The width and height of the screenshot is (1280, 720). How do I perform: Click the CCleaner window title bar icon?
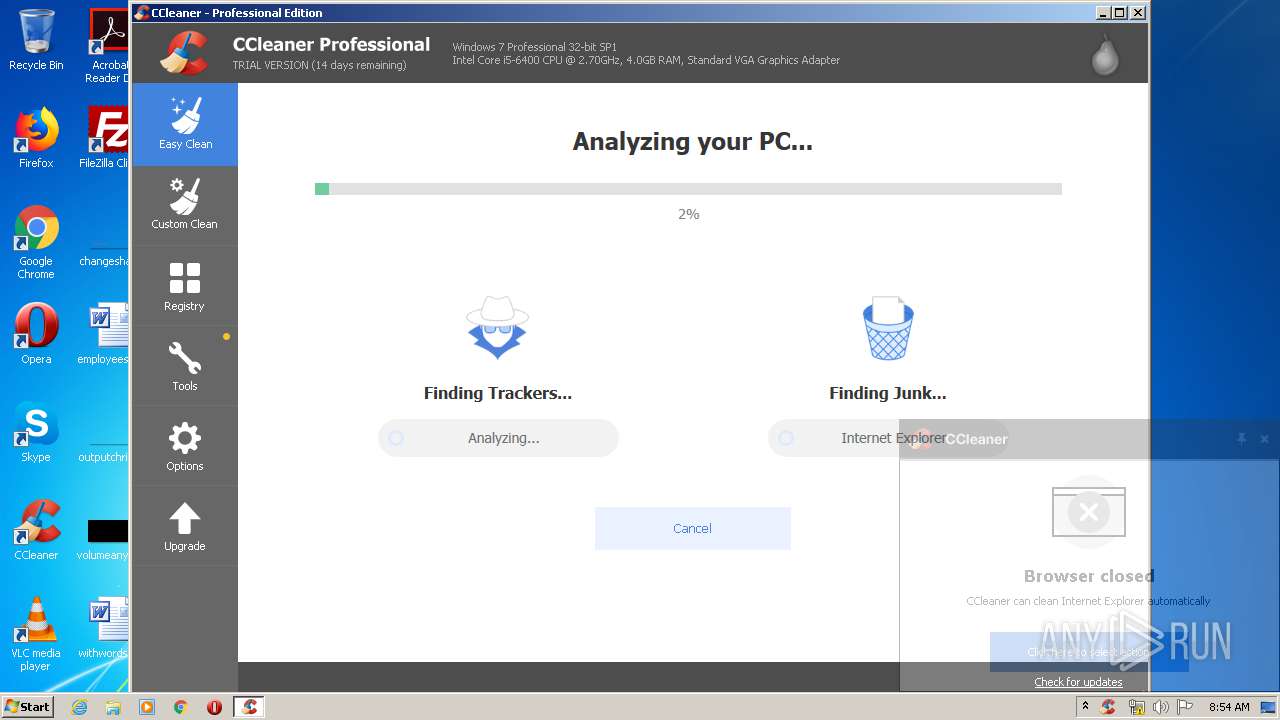point(142,13)
